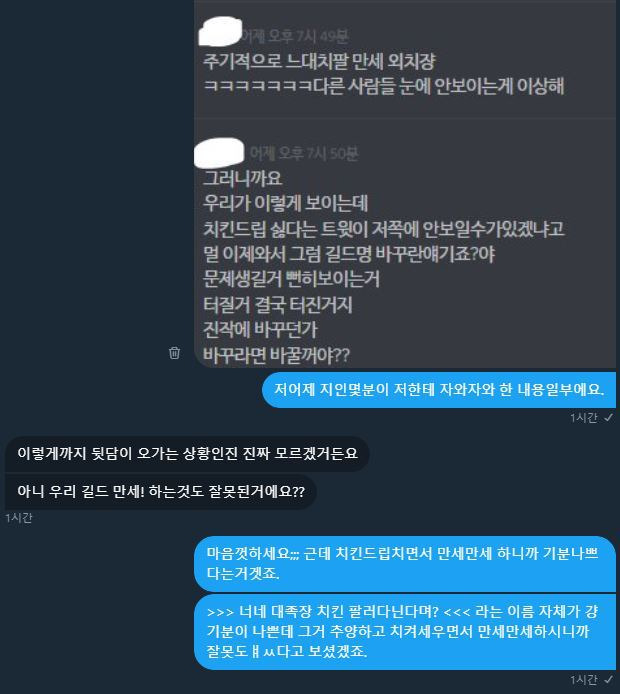Click the 1시간 timestamp under the gray messages

[19, 518]
